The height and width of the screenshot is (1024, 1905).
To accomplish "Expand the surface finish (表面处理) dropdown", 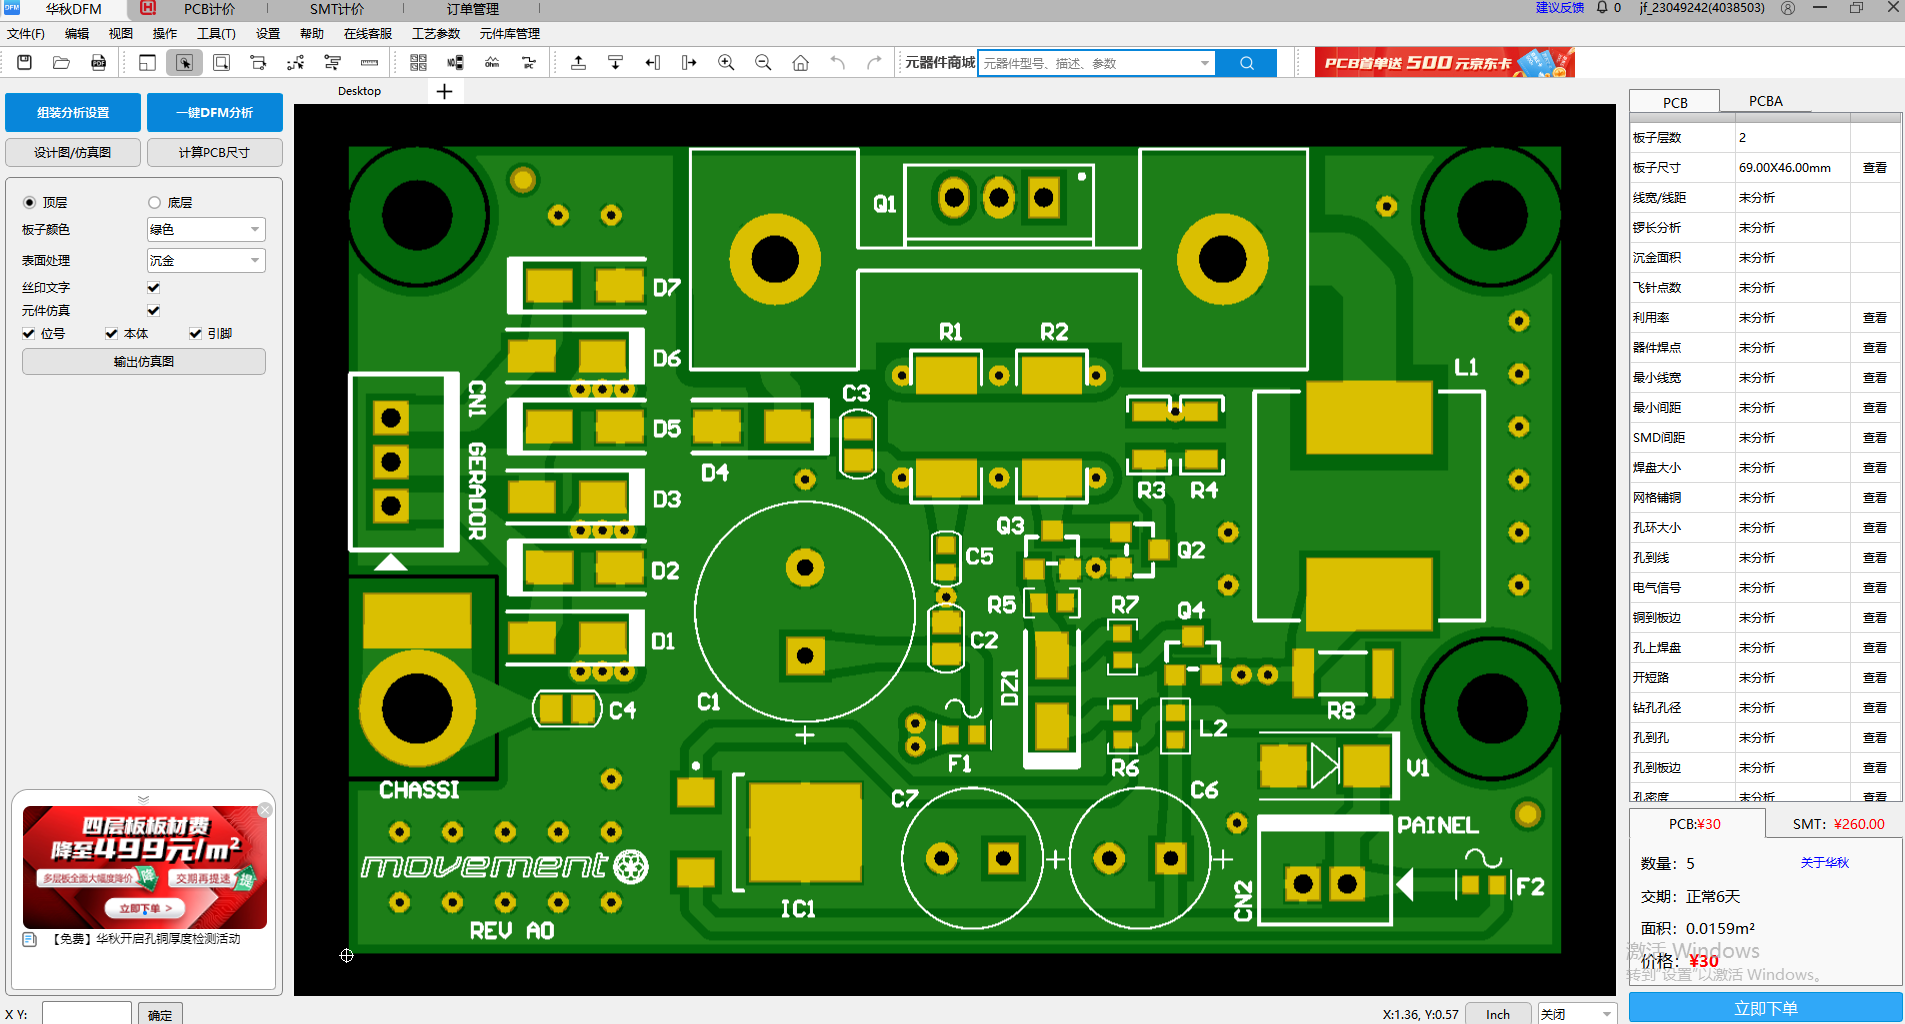I will pos(206,261).
